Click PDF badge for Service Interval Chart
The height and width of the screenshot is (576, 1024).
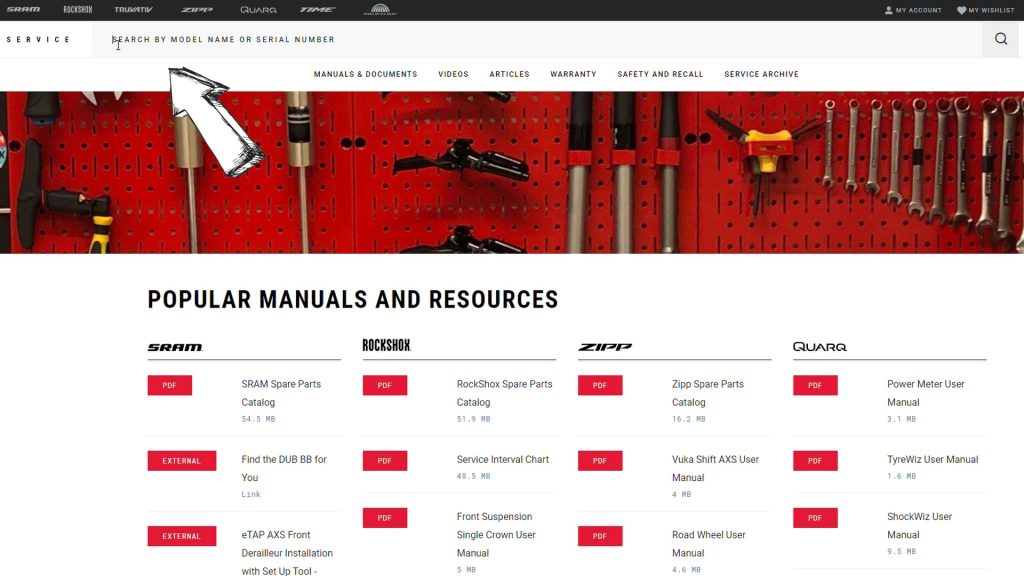[385, 461]
